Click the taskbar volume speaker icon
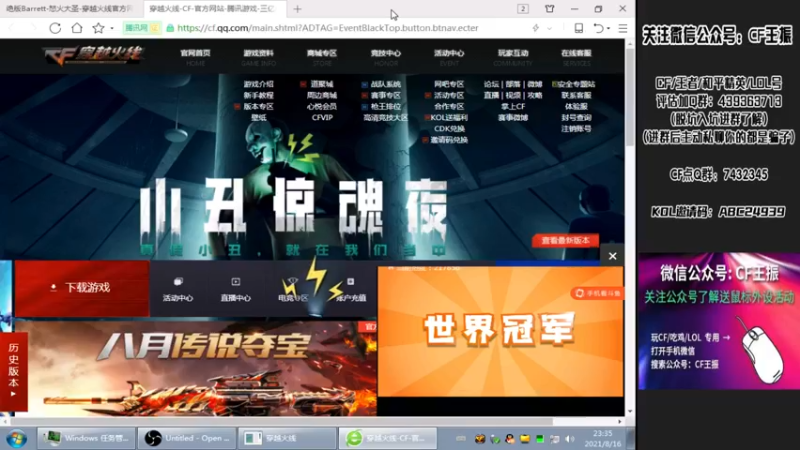Screen dimensions: 800x450 click(x=569, y=439)
